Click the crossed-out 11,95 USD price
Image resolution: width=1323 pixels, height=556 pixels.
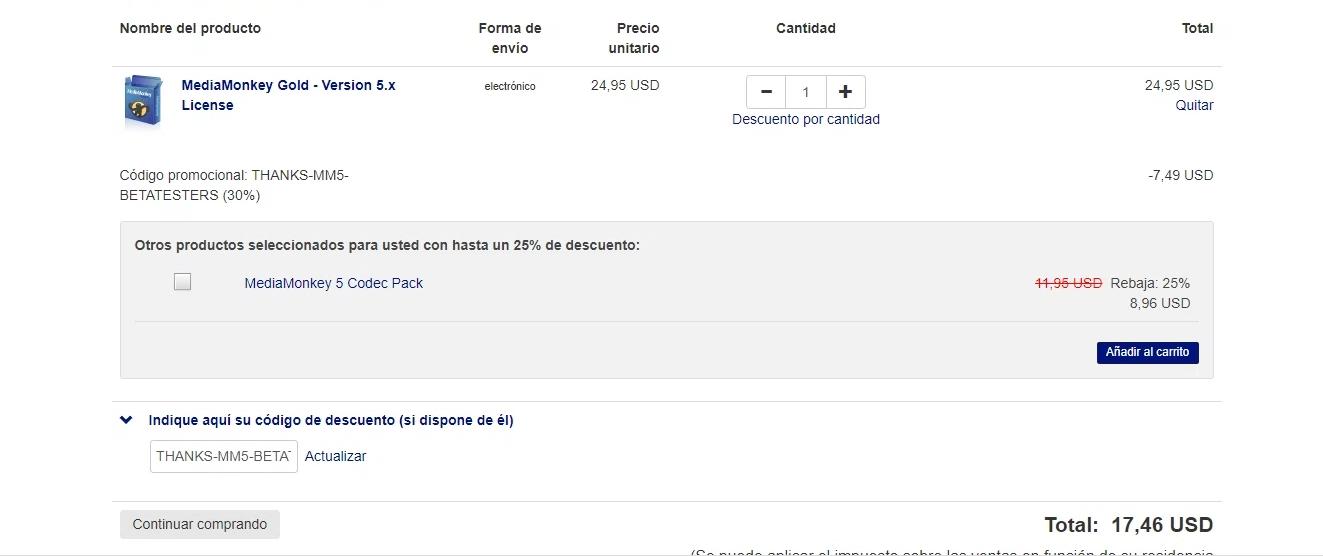pos(1068,283)
